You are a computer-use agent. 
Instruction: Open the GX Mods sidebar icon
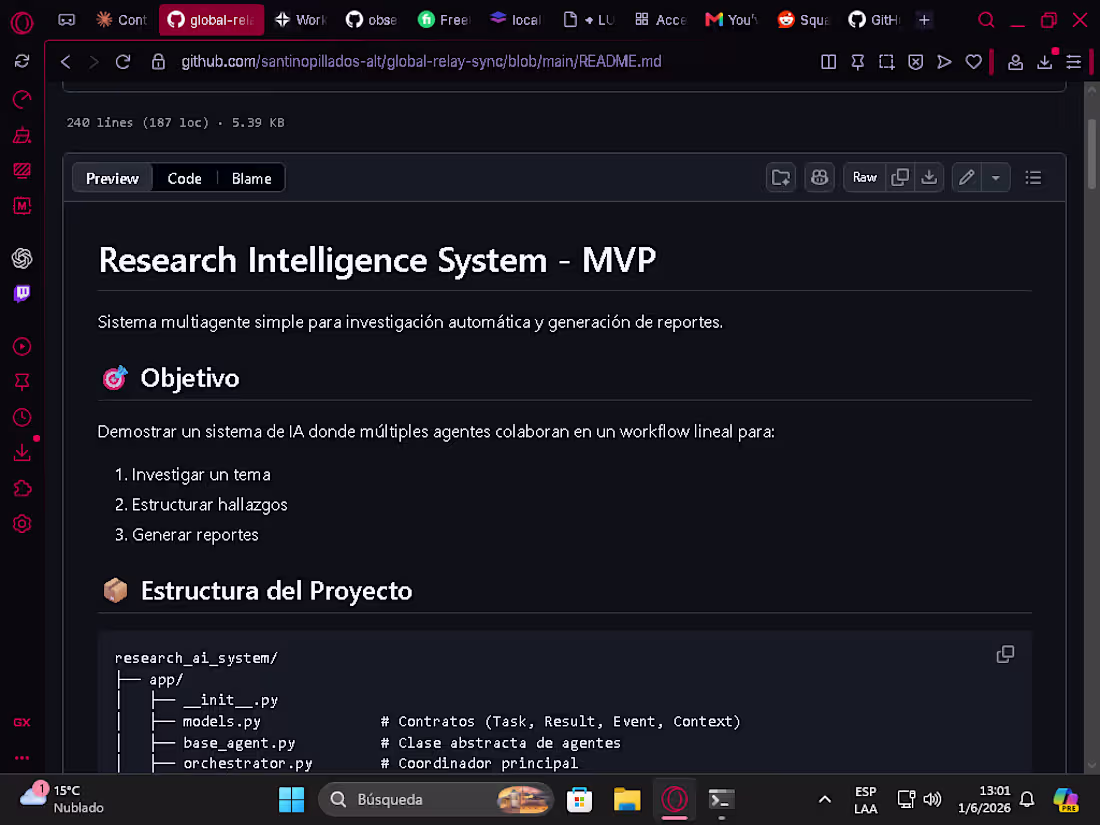coord(22,206)
